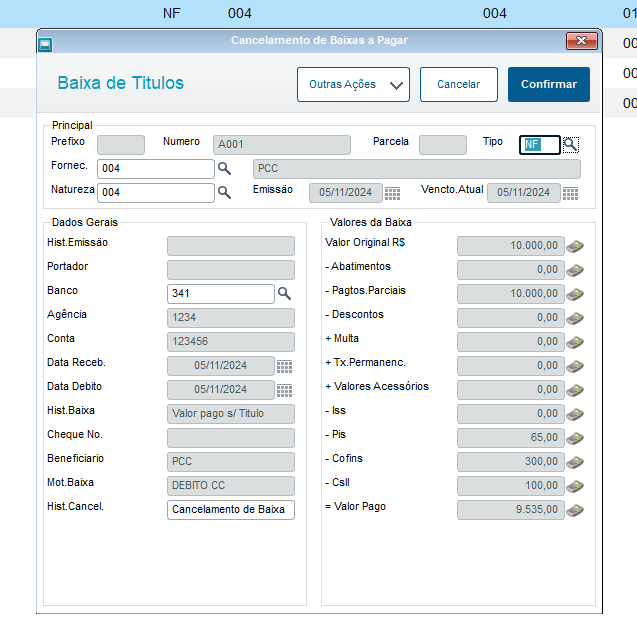Screen dimensions: 637x633
Task: Close the Cancelamento de Baixas a Pagar dialog
Action: coord(582,41)
